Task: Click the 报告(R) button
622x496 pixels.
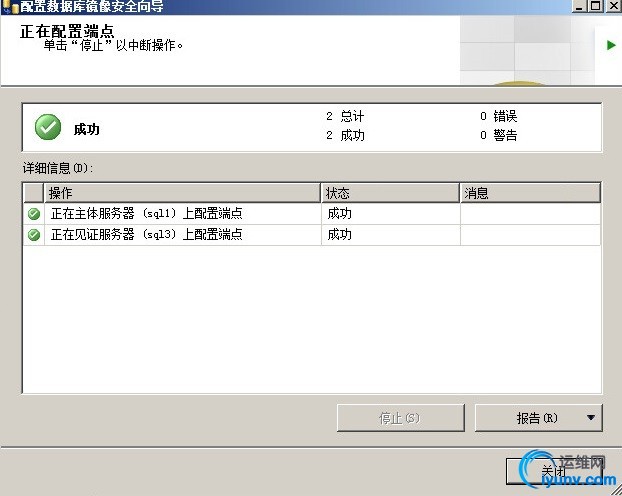Action: point(538,418)
